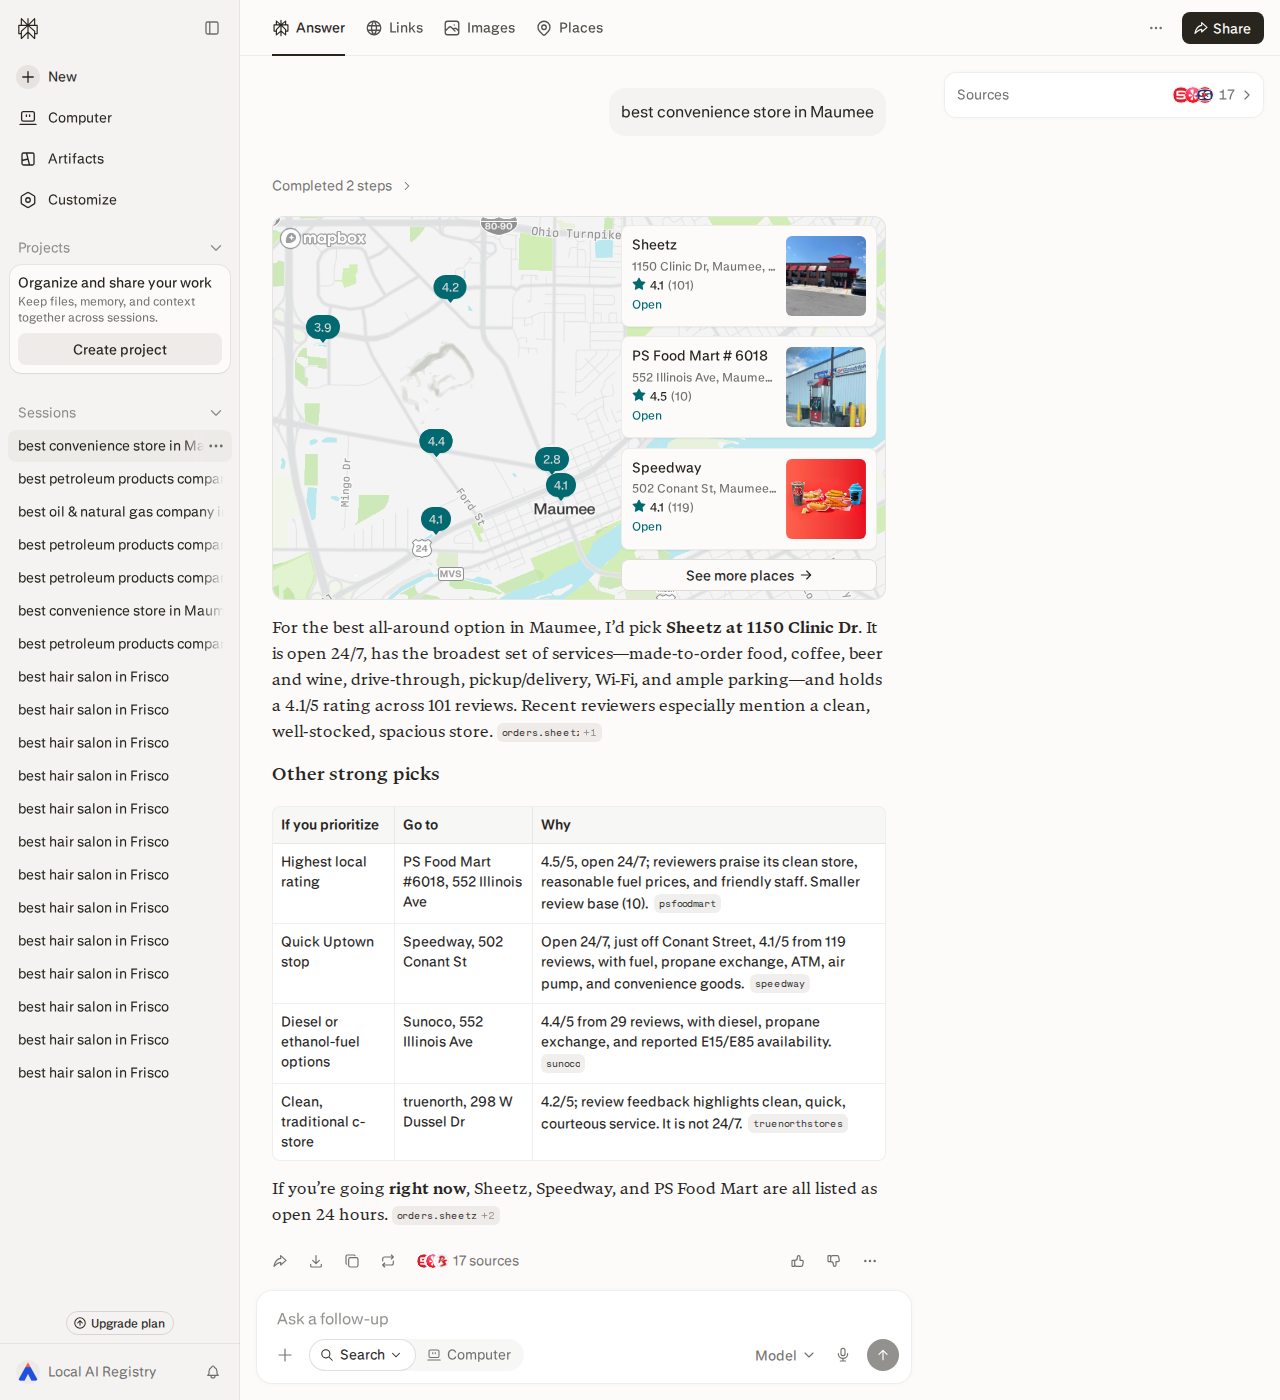Collapse the sidebar panel icon
Image resolution: width=1280 pixels, height=1400 pixels.
pos(212,28)
